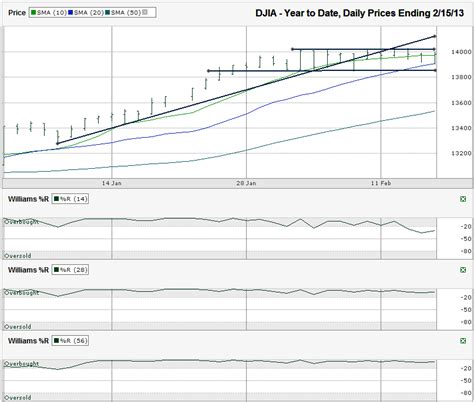Click the 13800 price axis label
This screenshot has width=474, height=402.
461,77
